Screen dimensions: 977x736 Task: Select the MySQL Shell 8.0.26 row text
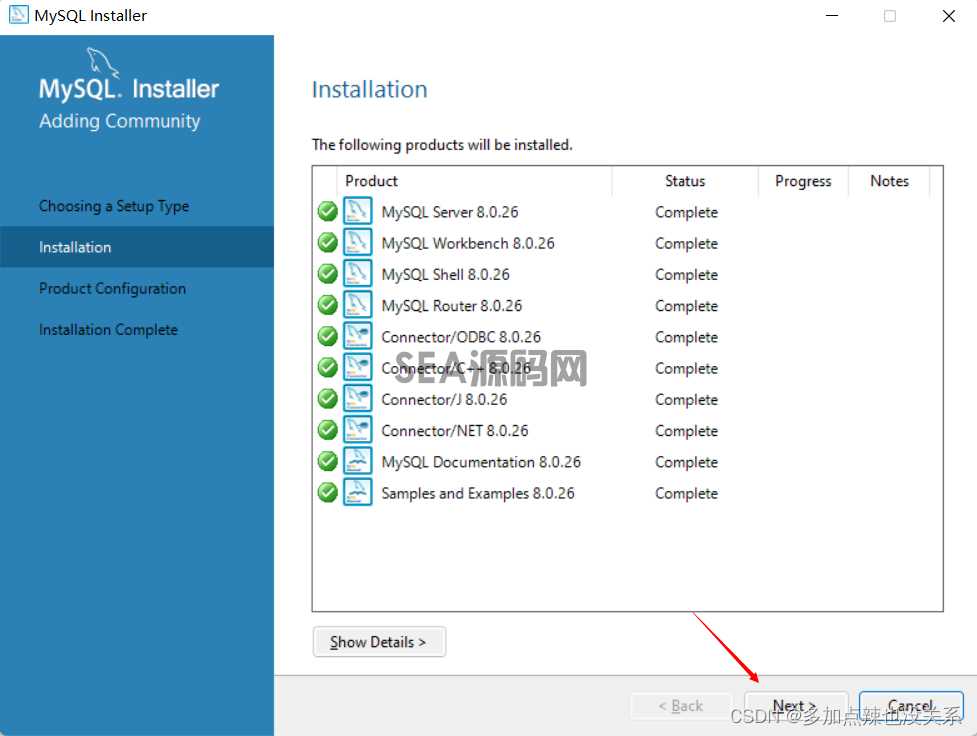click(x=446, y=274)
